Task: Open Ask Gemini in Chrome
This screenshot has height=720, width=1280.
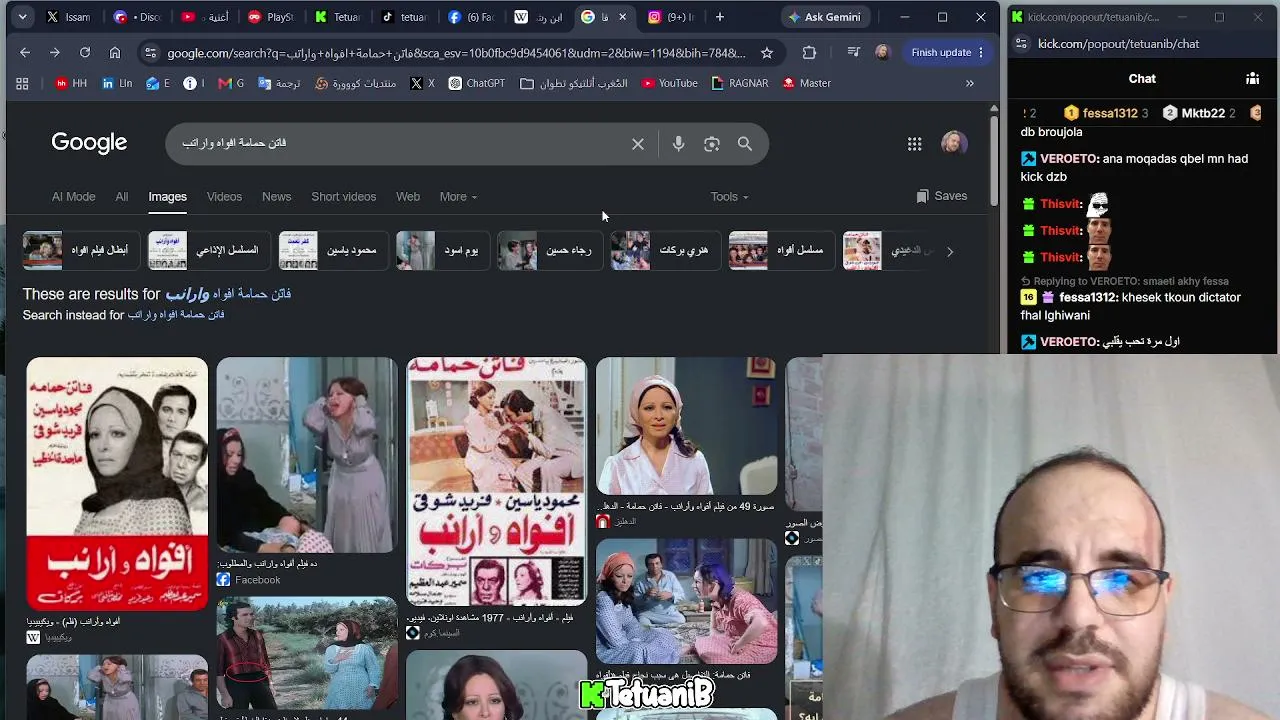Action: tap(824, 17)
